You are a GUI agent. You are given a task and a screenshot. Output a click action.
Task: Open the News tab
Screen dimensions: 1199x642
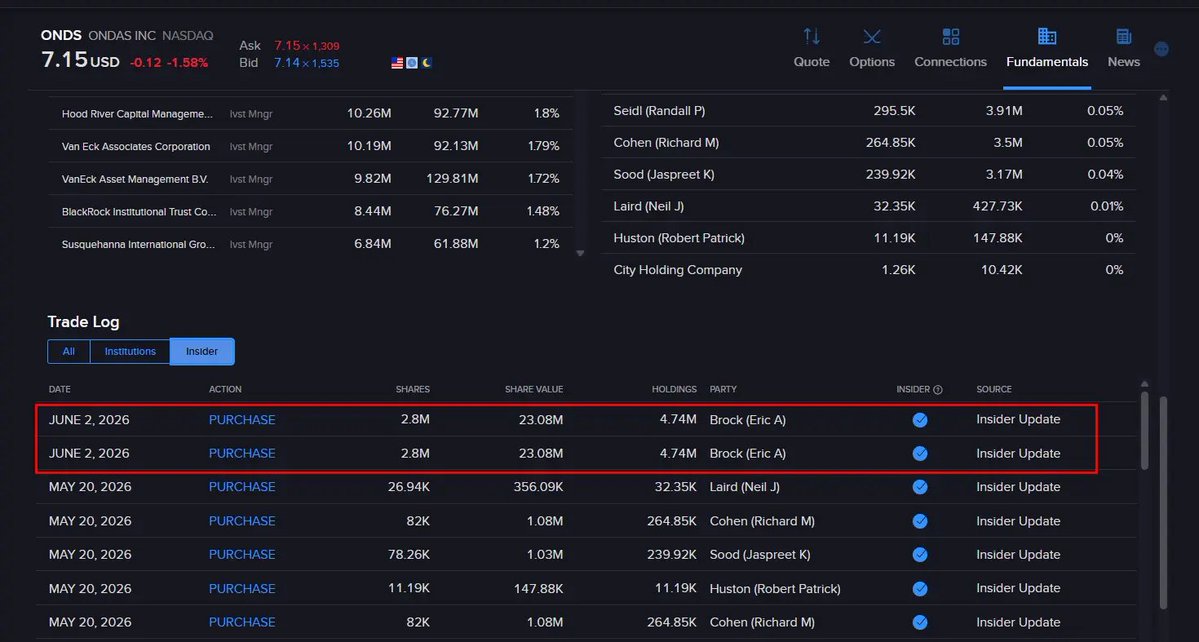point(1123,48)
